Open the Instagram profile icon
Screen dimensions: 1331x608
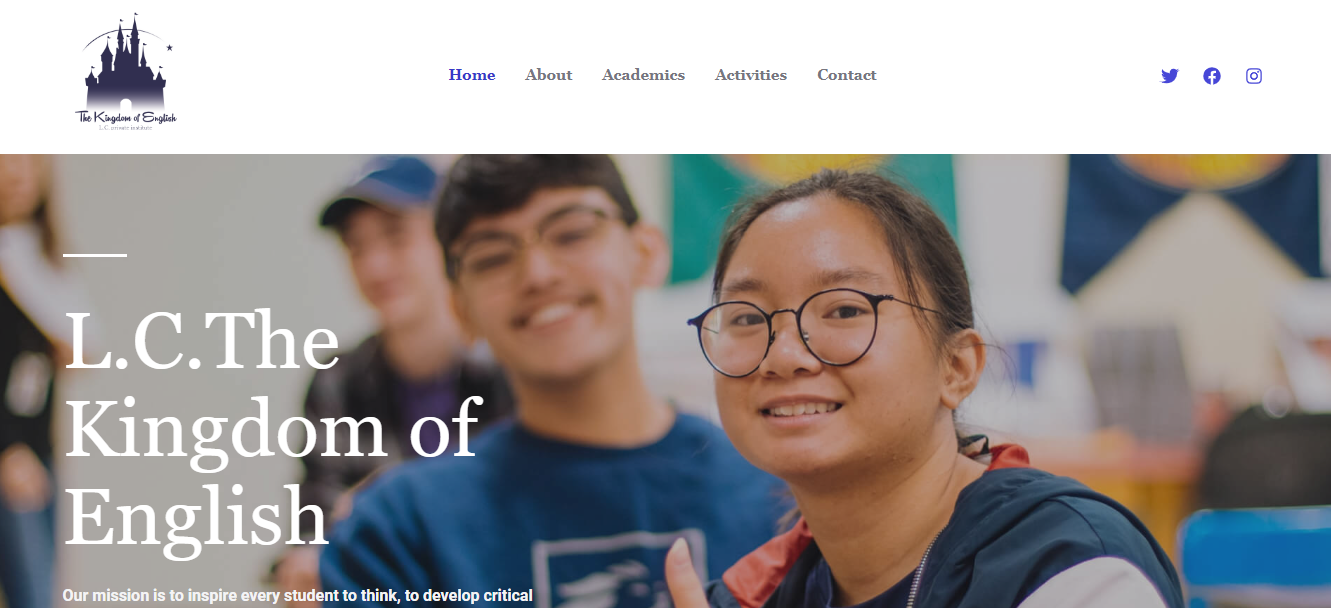pyautogui.click(x=1254, y=76)
